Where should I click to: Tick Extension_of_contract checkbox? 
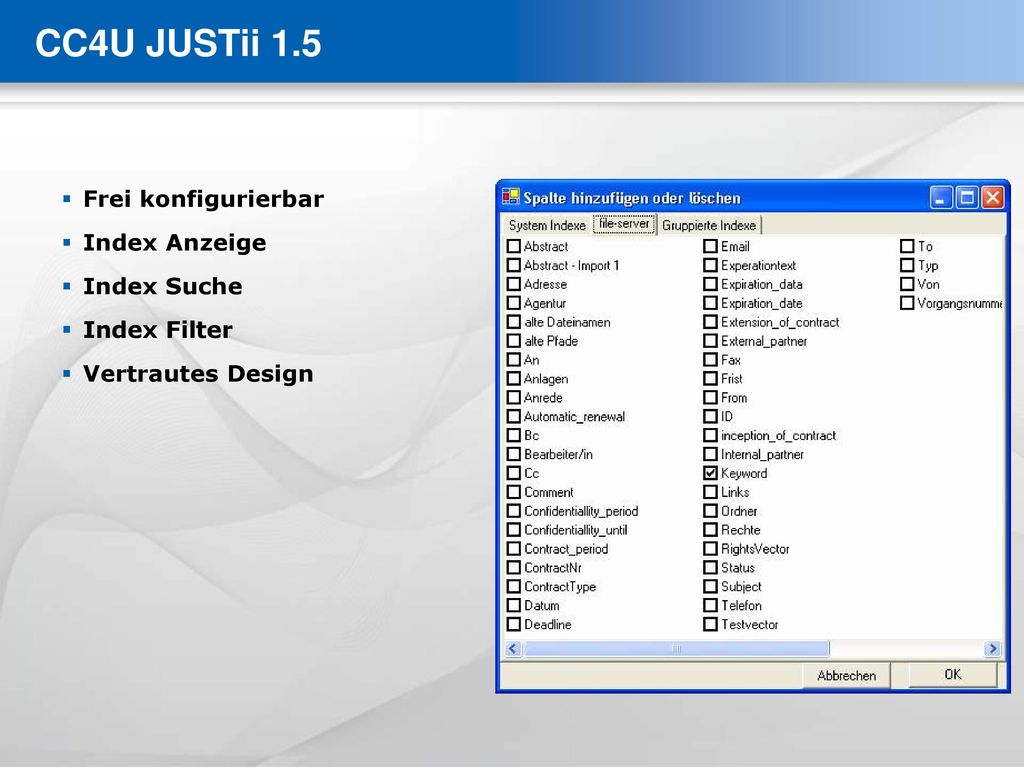[711, 322]
